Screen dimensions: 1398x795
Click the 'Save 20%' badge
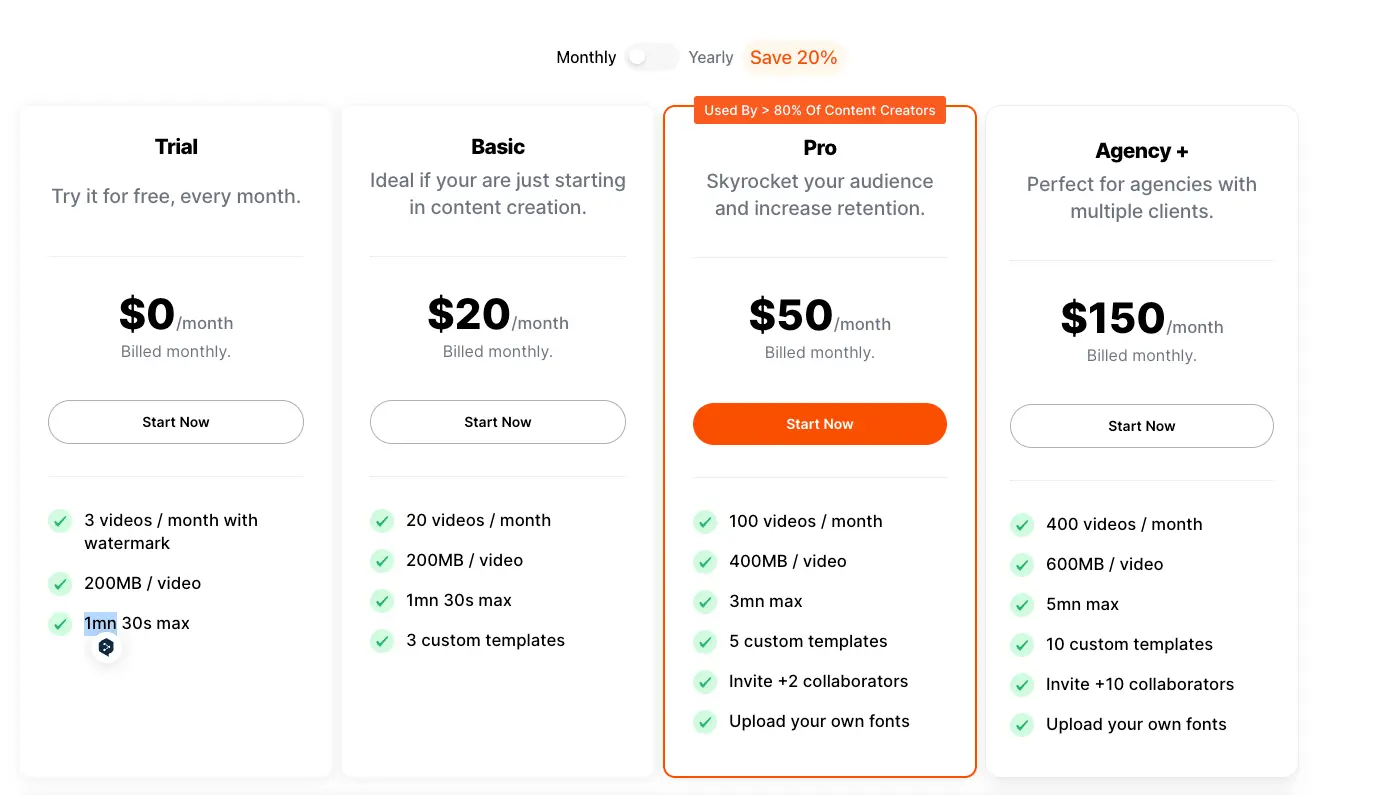(793, 57)
